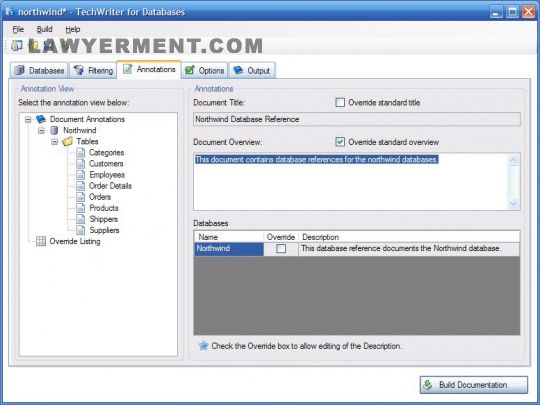Enable Override standard title checkbox

click(340, 102)
